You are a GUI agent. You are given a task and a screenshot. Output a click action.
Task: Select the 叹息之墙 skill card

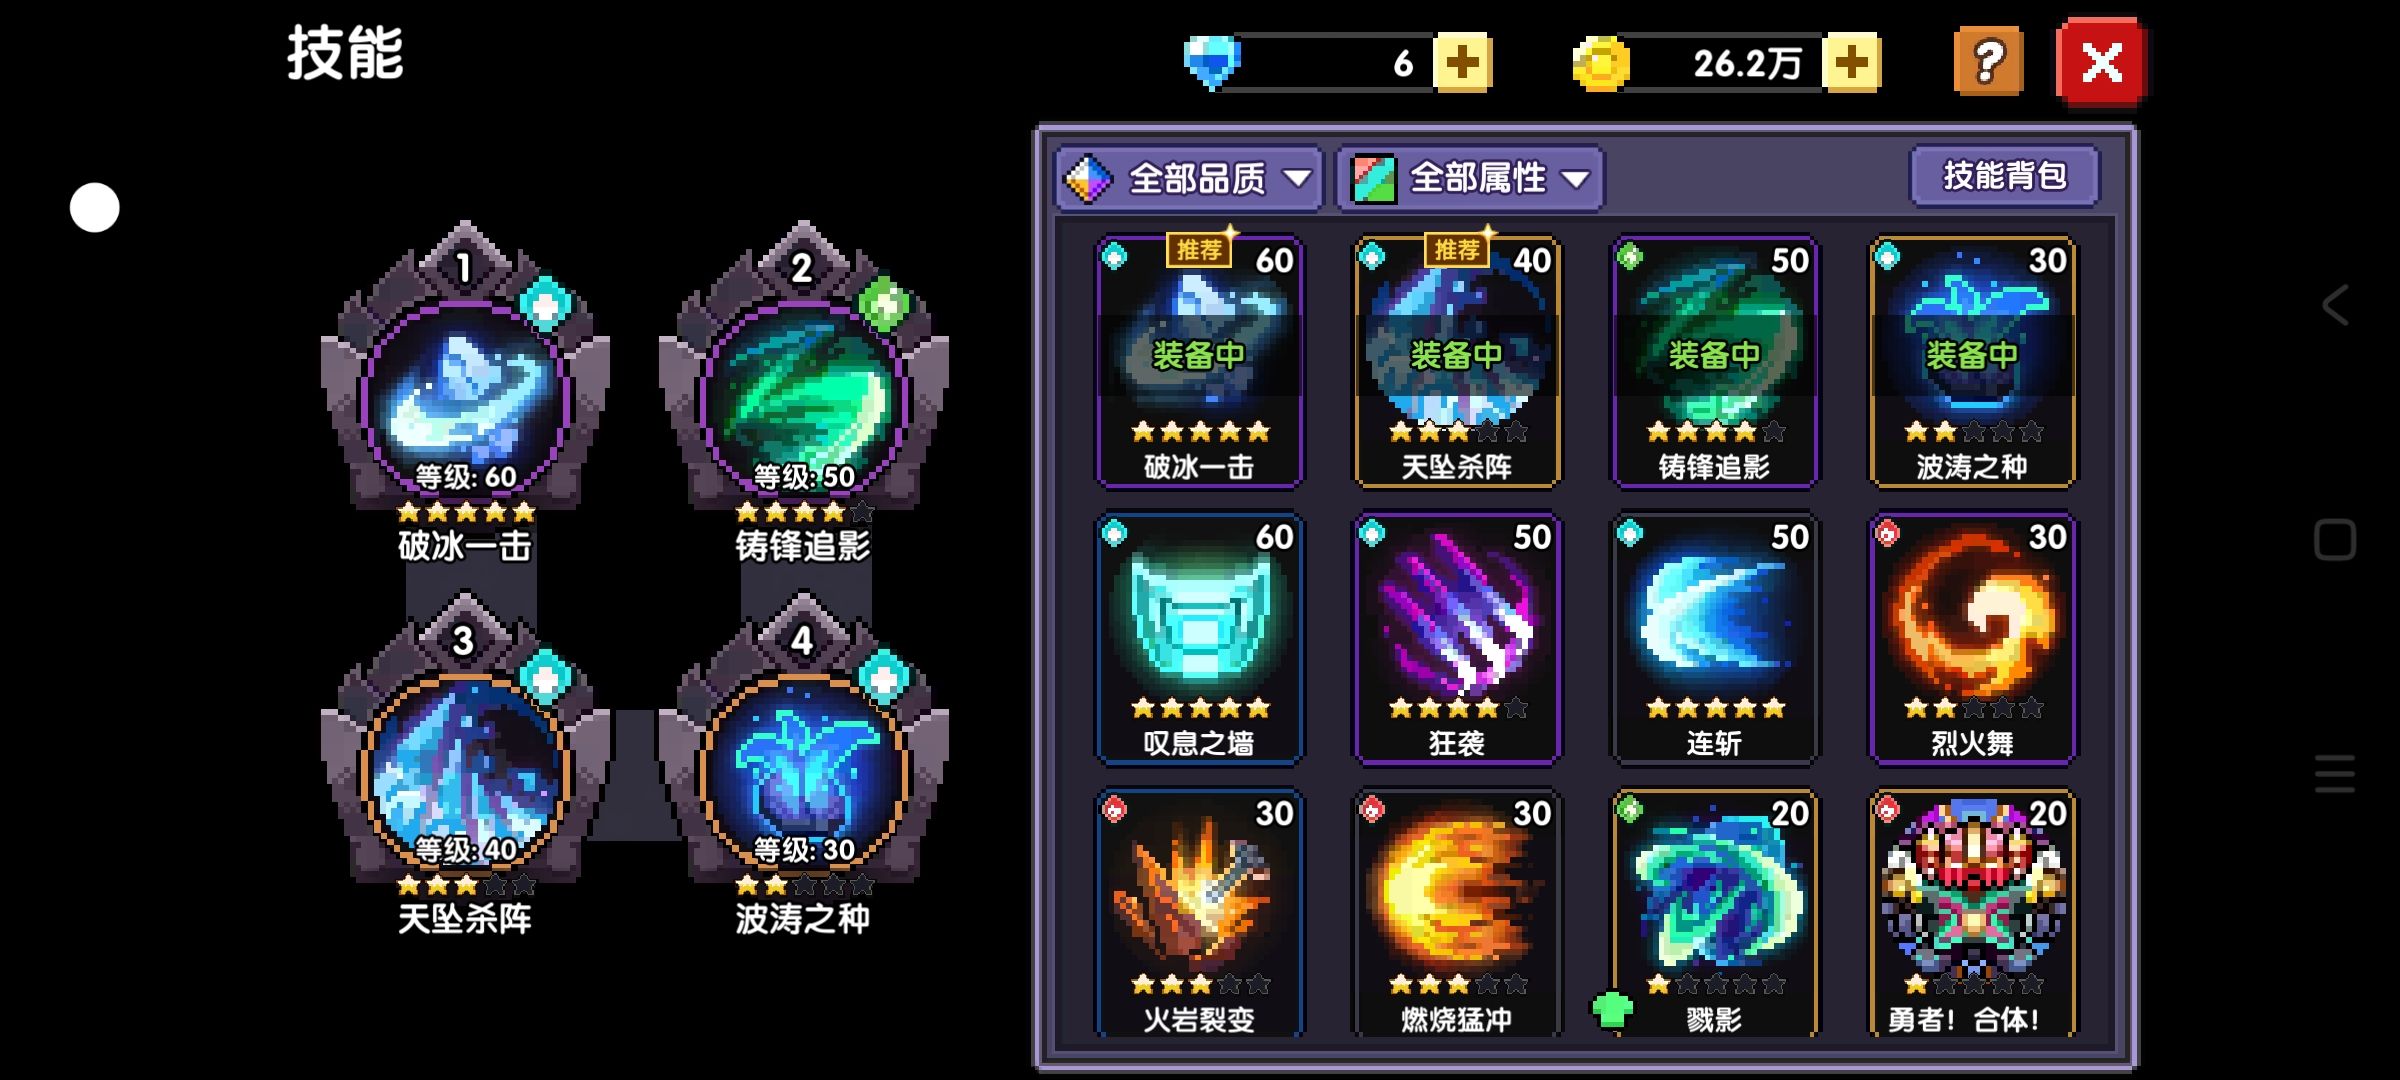1199,639
